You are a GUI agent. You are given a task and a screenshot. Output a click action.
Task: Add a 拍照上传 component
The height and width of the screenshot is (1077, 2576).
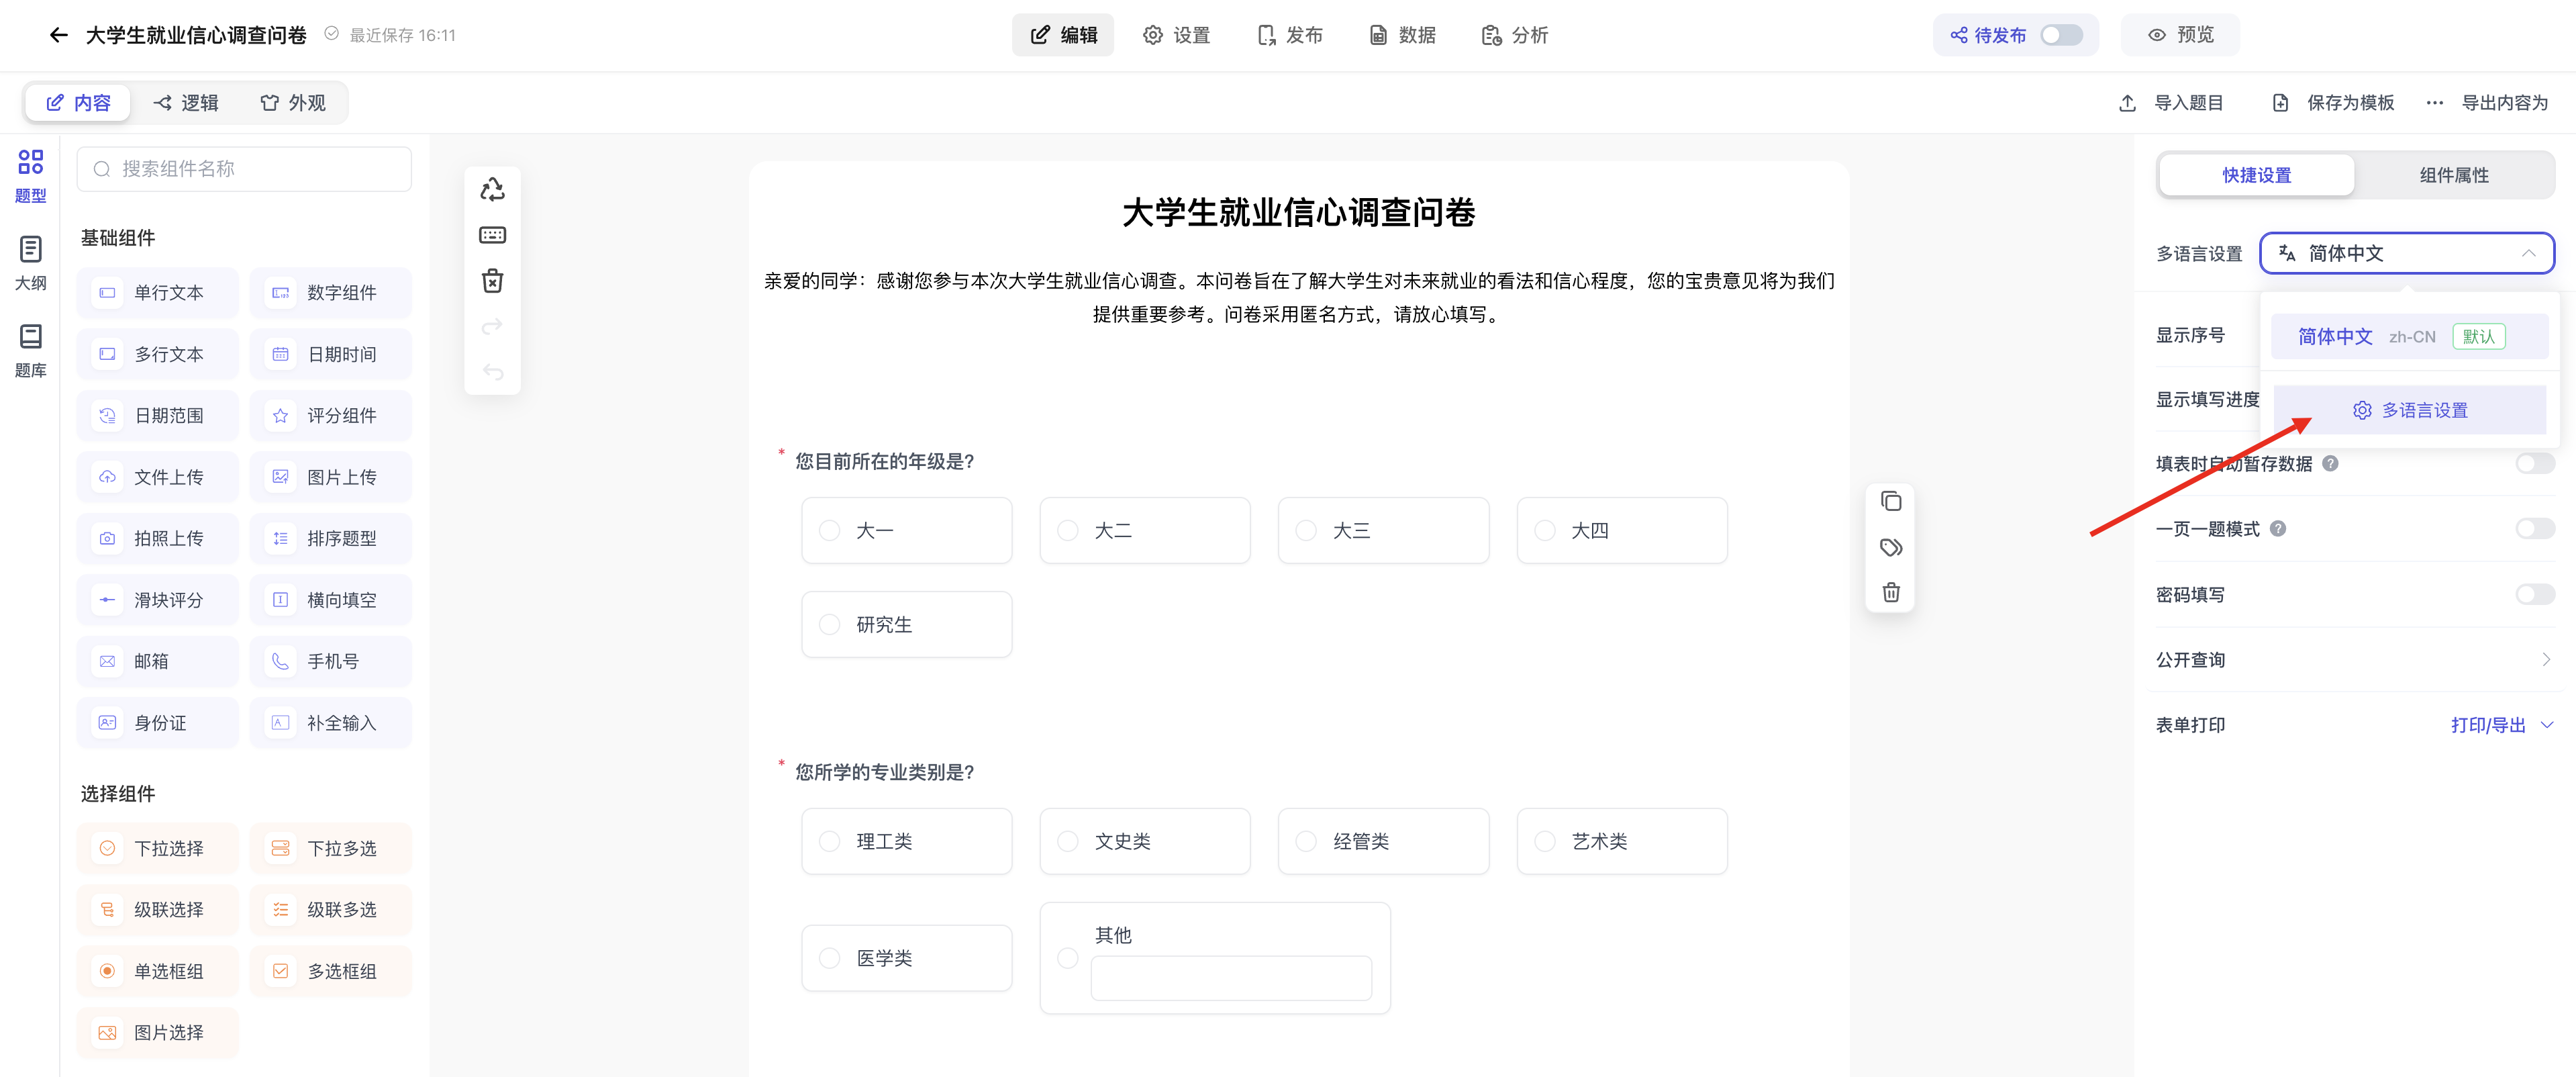[157, 538]
